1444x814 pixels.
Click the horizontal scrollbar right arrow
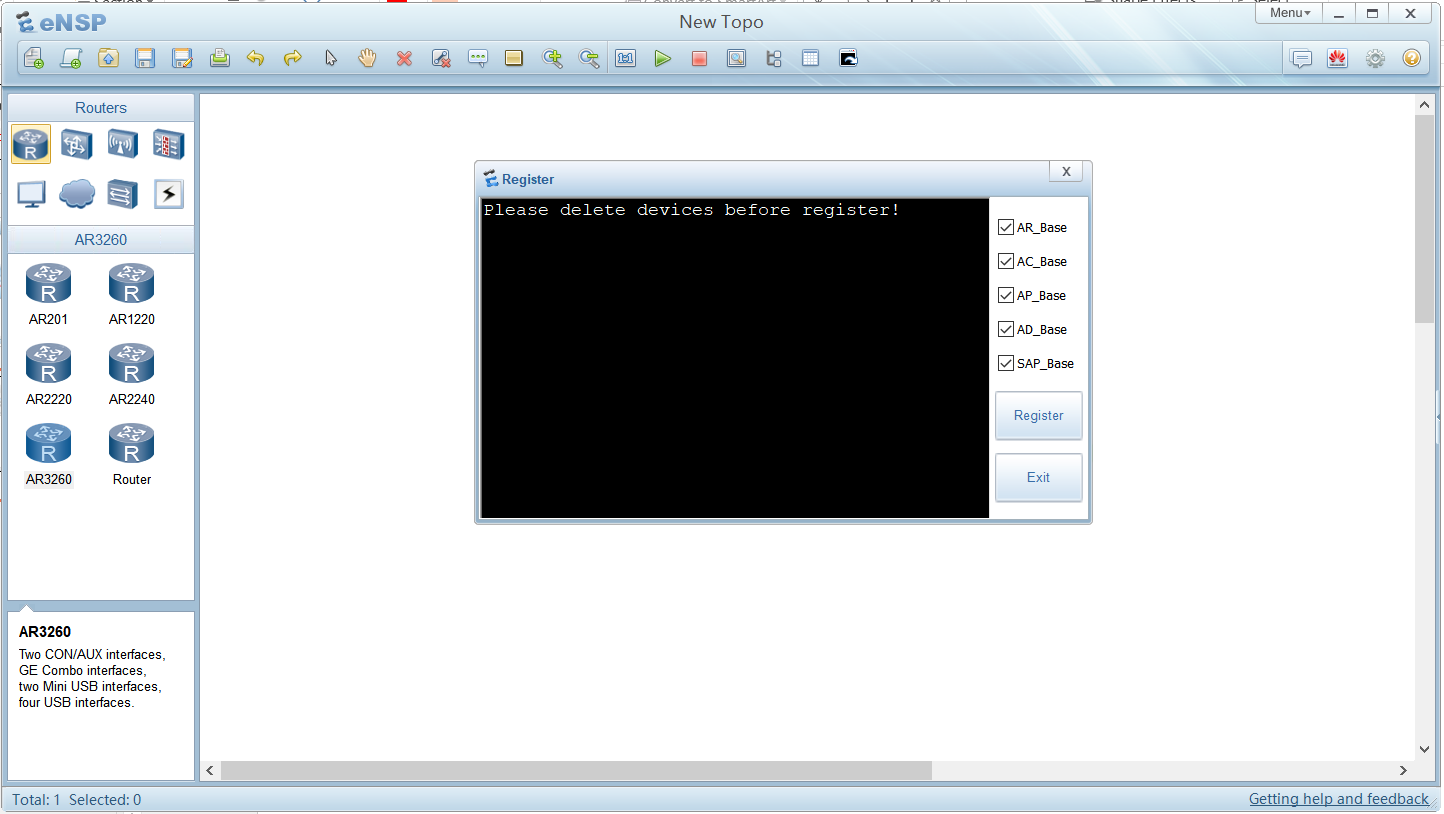(1403, 771)
